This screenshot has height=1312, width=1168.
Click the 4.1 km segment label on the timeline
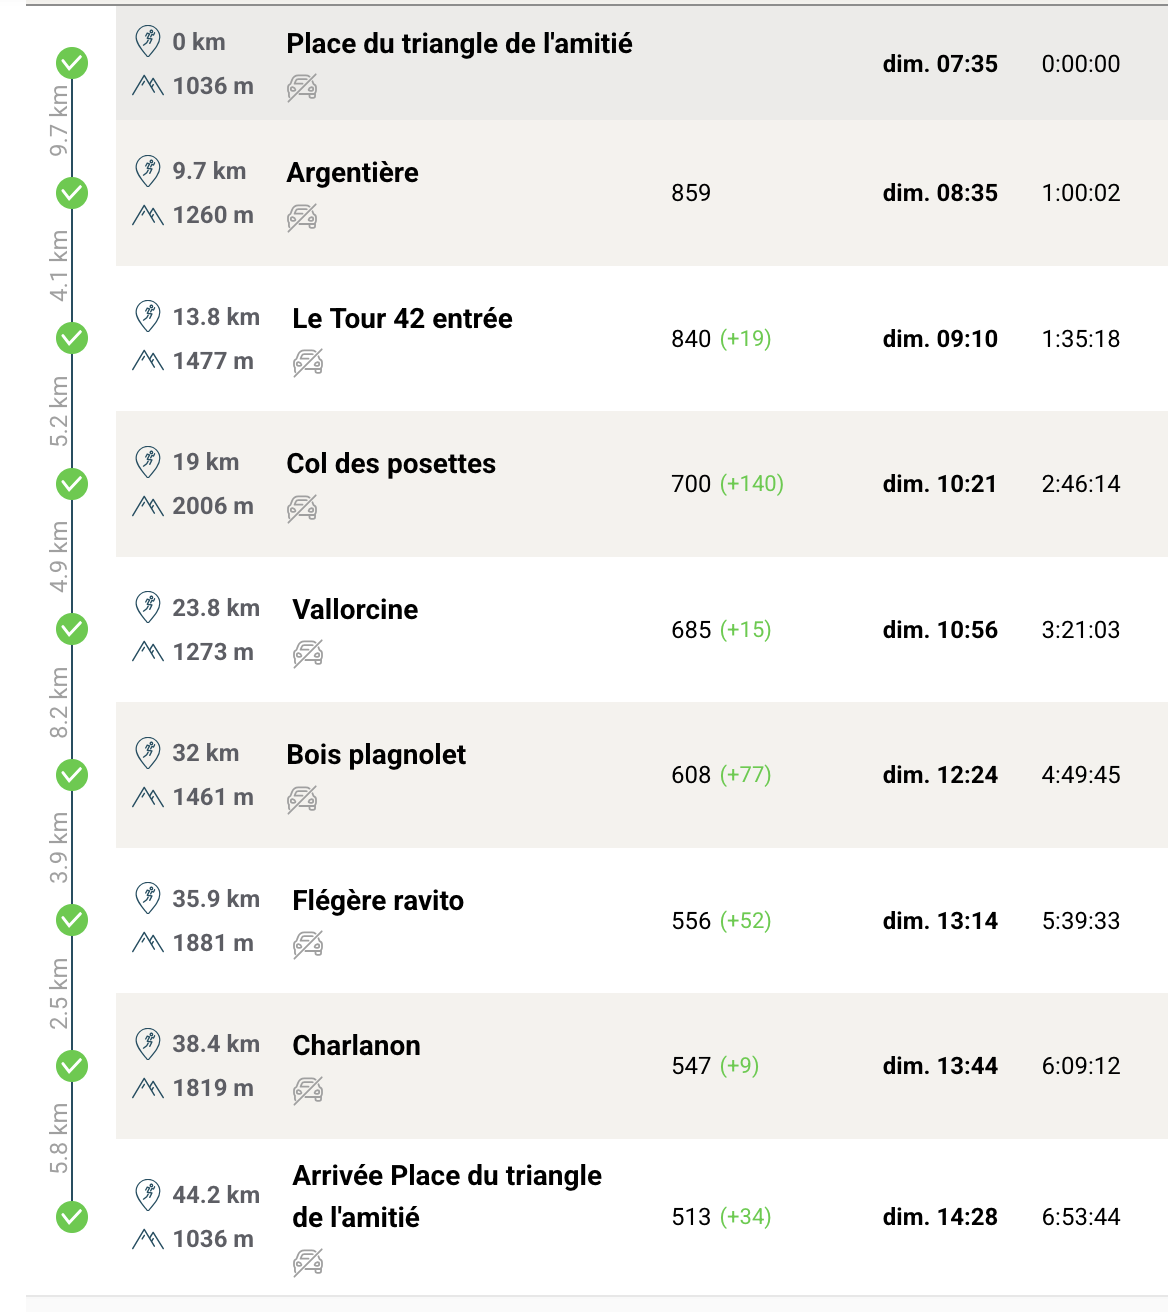point(59,266)
